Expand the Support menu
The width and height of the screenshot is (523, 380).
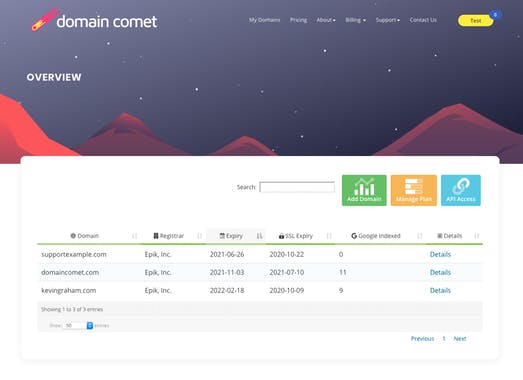388,20
